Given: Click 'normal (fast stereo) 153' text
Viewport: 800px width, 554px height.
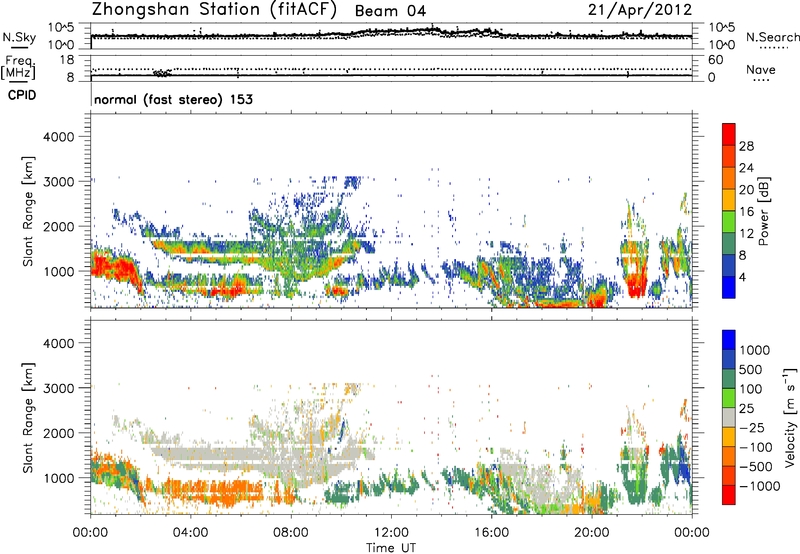Looking at the screenshot, I should click(173, 99).
